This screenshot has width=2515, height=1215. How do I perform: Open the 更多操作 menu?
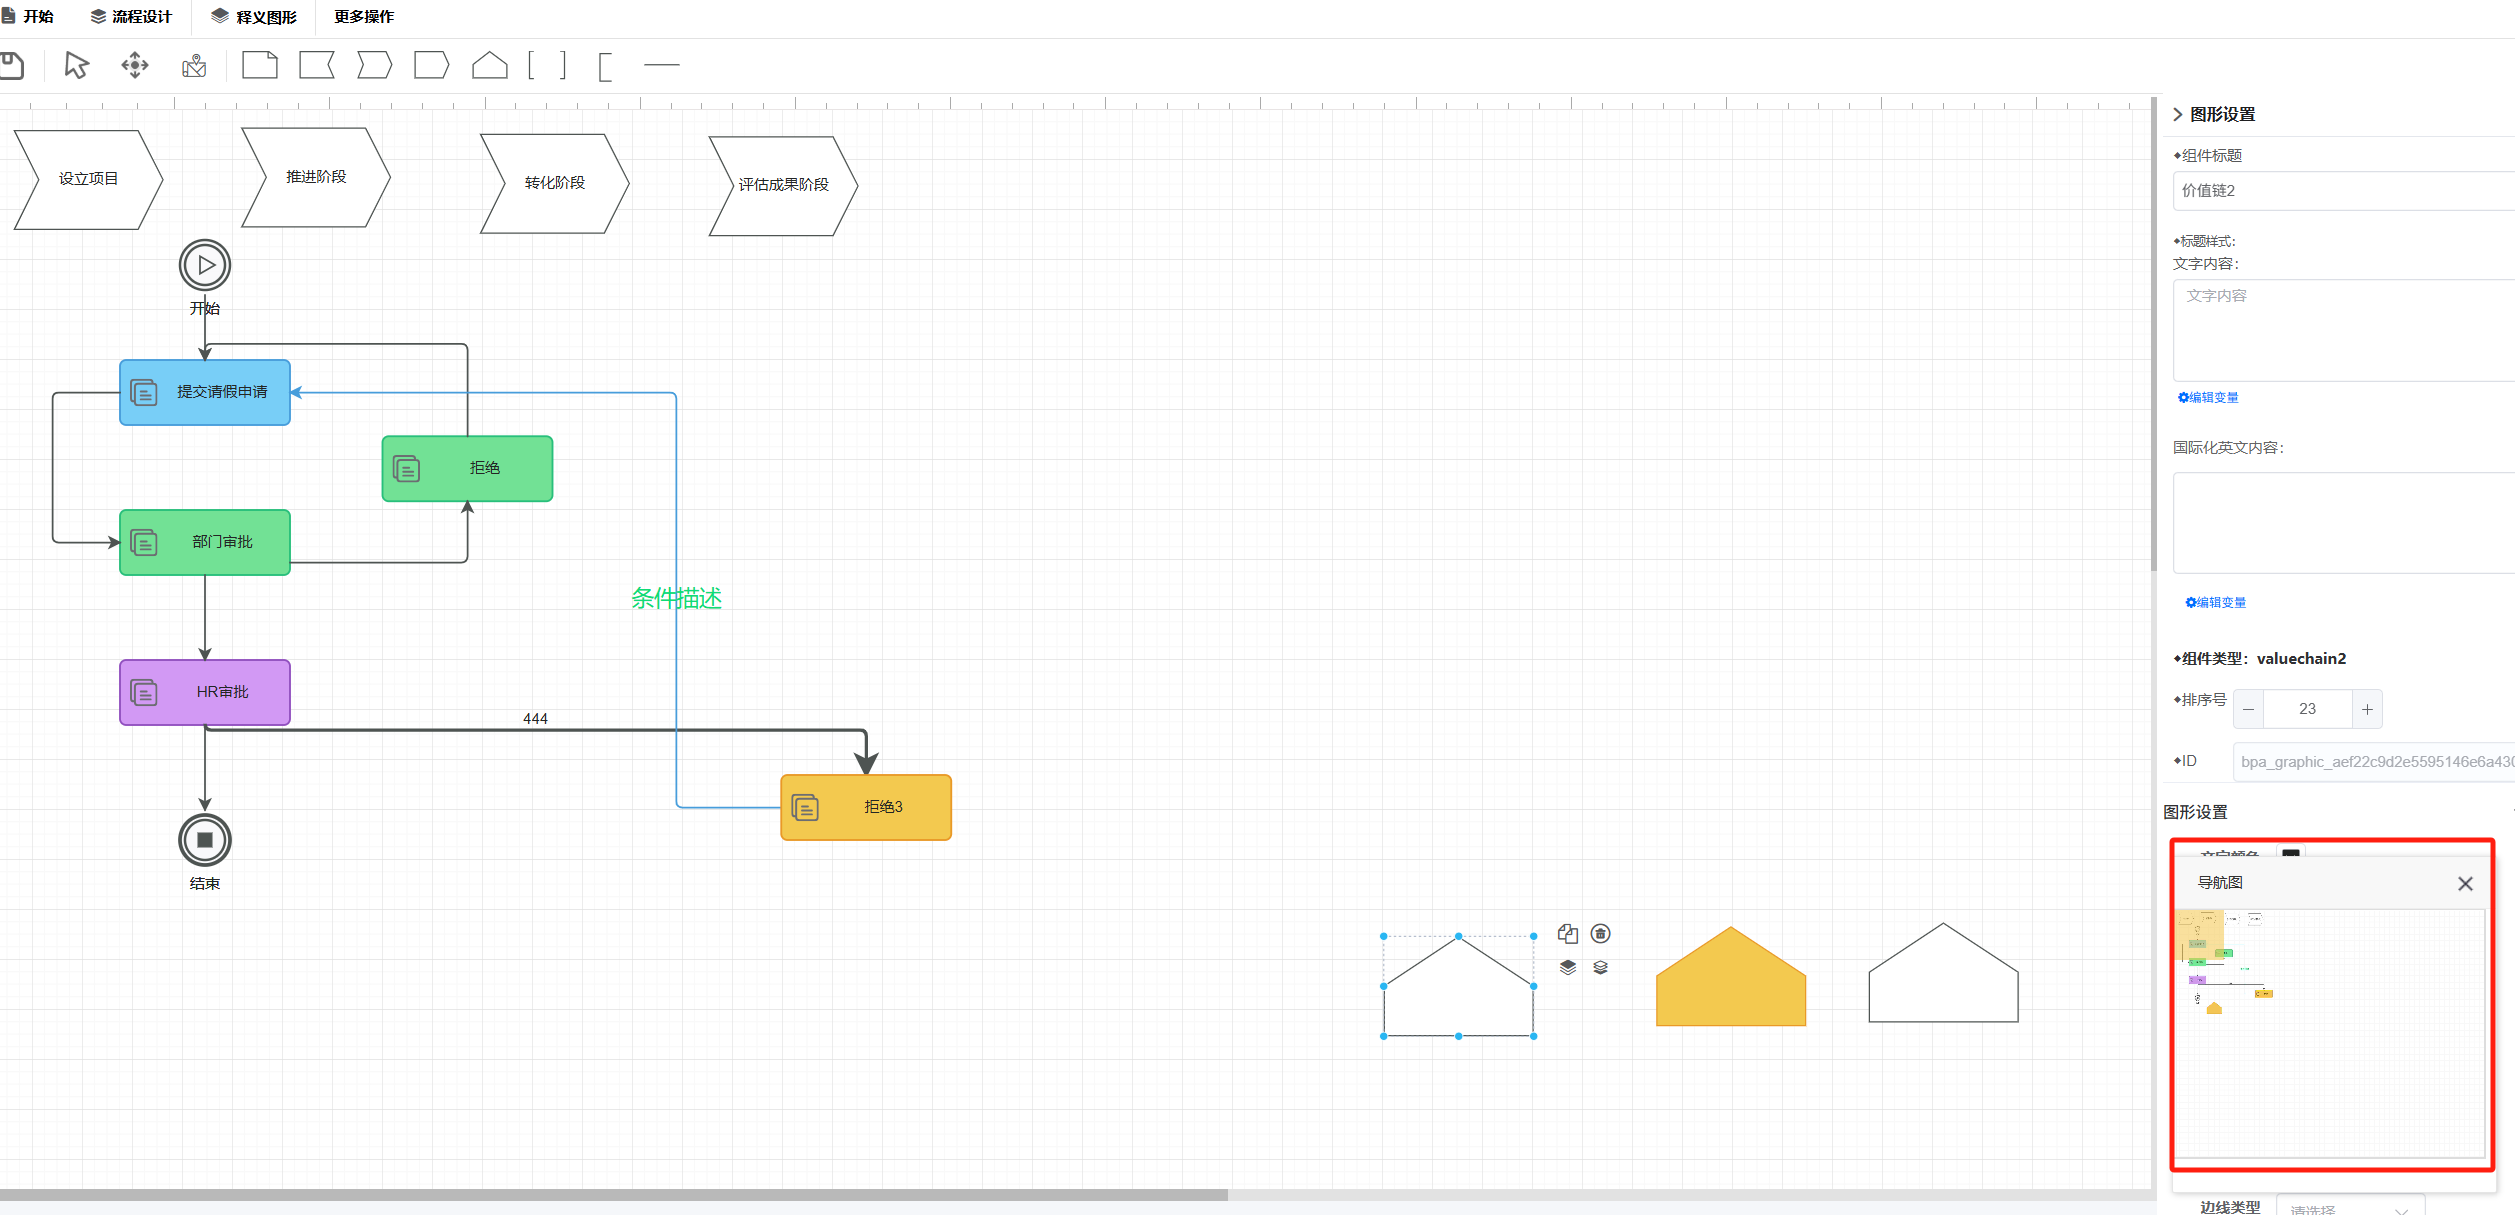click(x=364, y=17)
